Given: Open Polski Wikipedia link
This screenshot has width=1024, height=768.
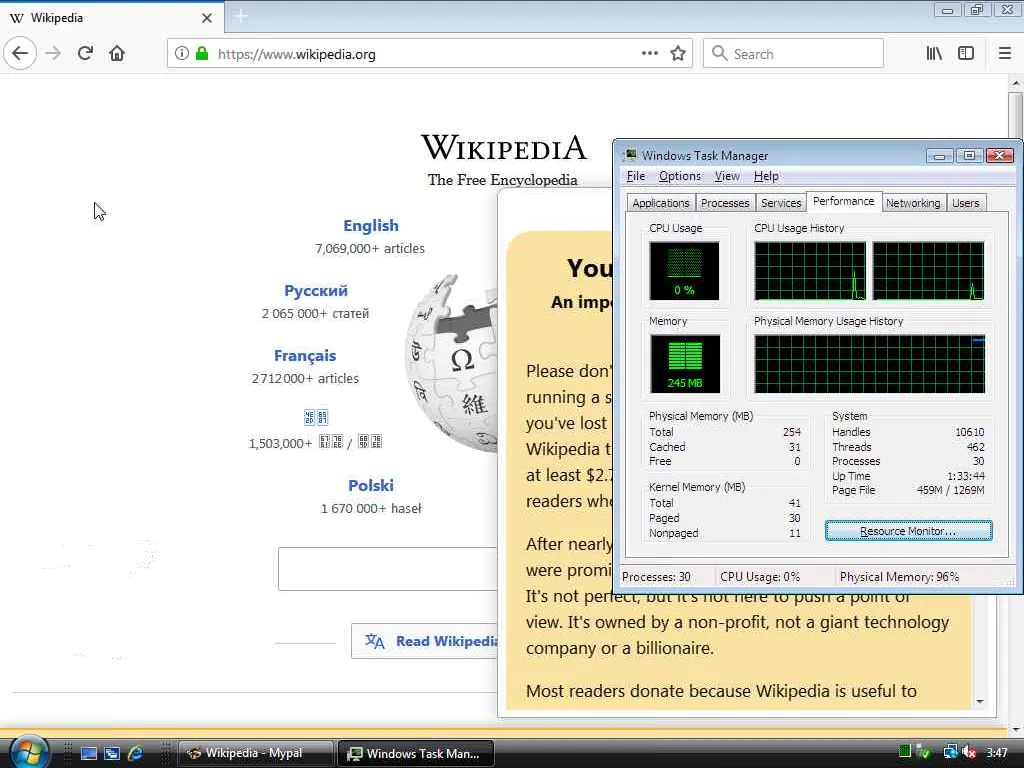Looking at the screenshot, I should (371, 486).
